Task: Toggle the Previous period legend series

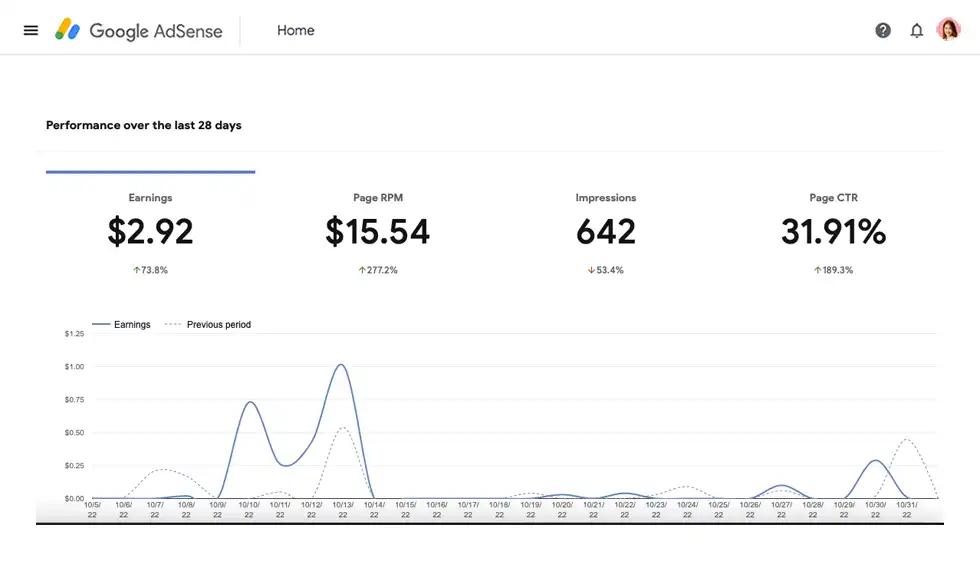Action: coord(208,325)
